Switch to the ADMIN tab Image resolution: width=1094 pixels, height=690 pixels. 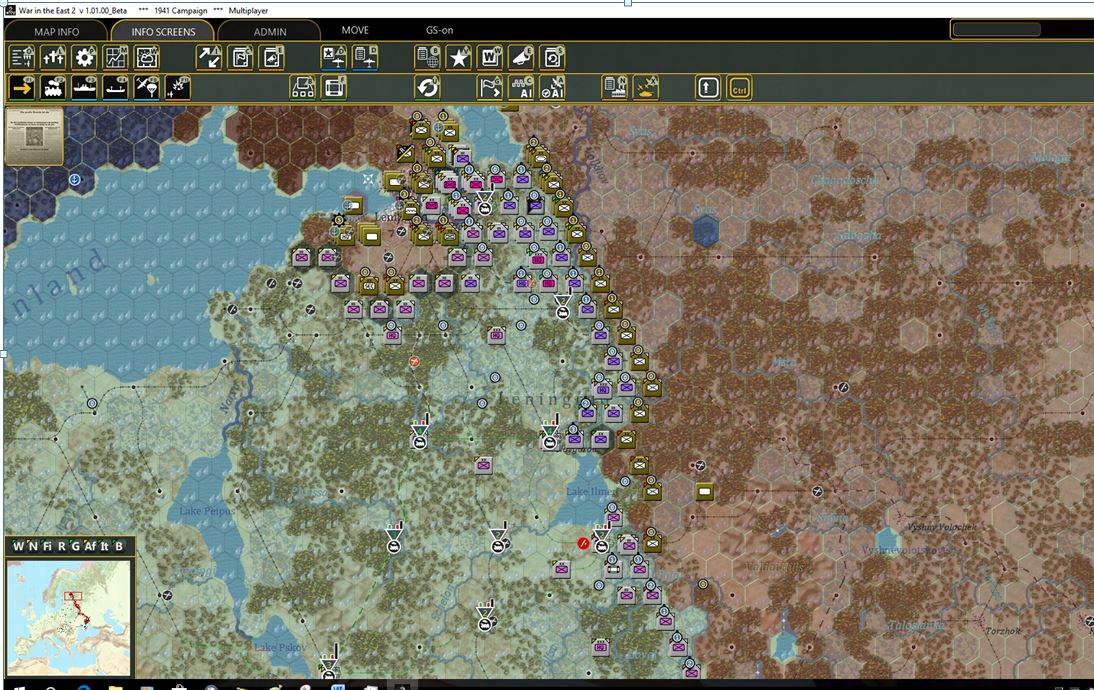[270, 31]
